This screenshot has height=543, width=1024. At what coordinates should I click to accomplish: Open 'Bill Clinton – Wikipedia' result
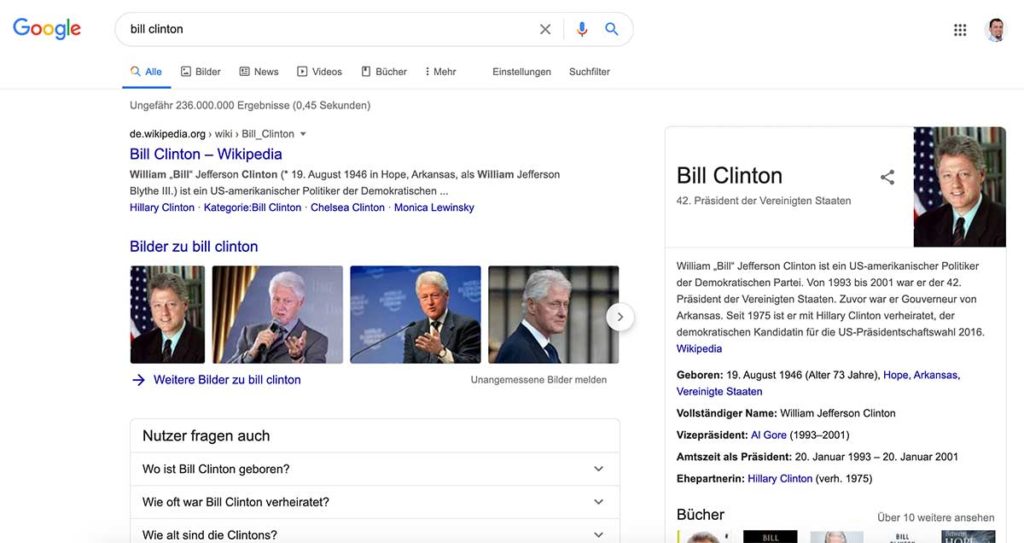coord(206,154)
